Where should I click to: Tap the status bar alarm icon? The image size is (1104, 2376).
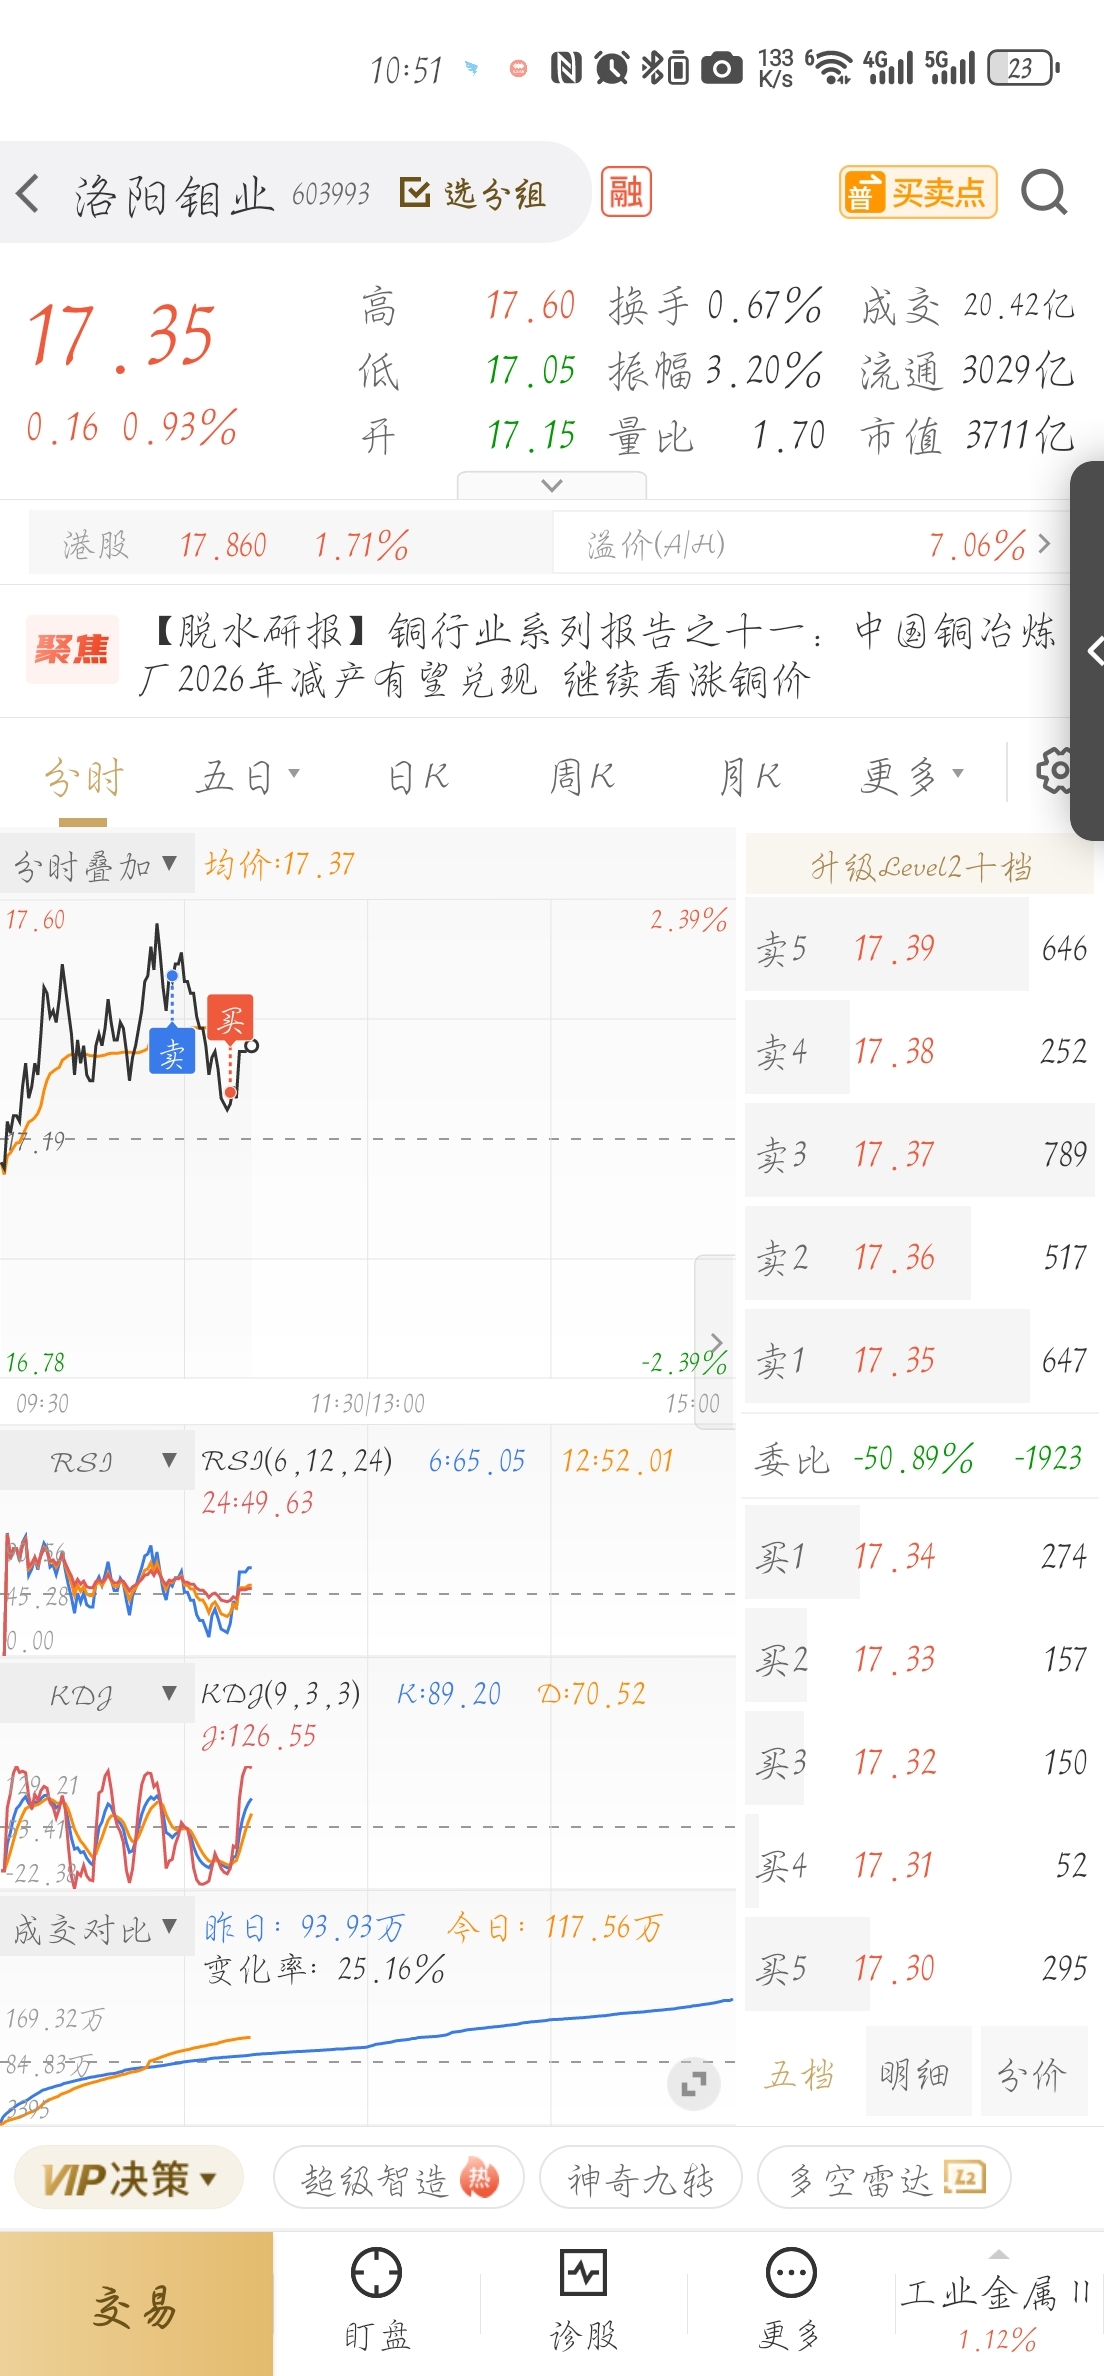point(612,68)
